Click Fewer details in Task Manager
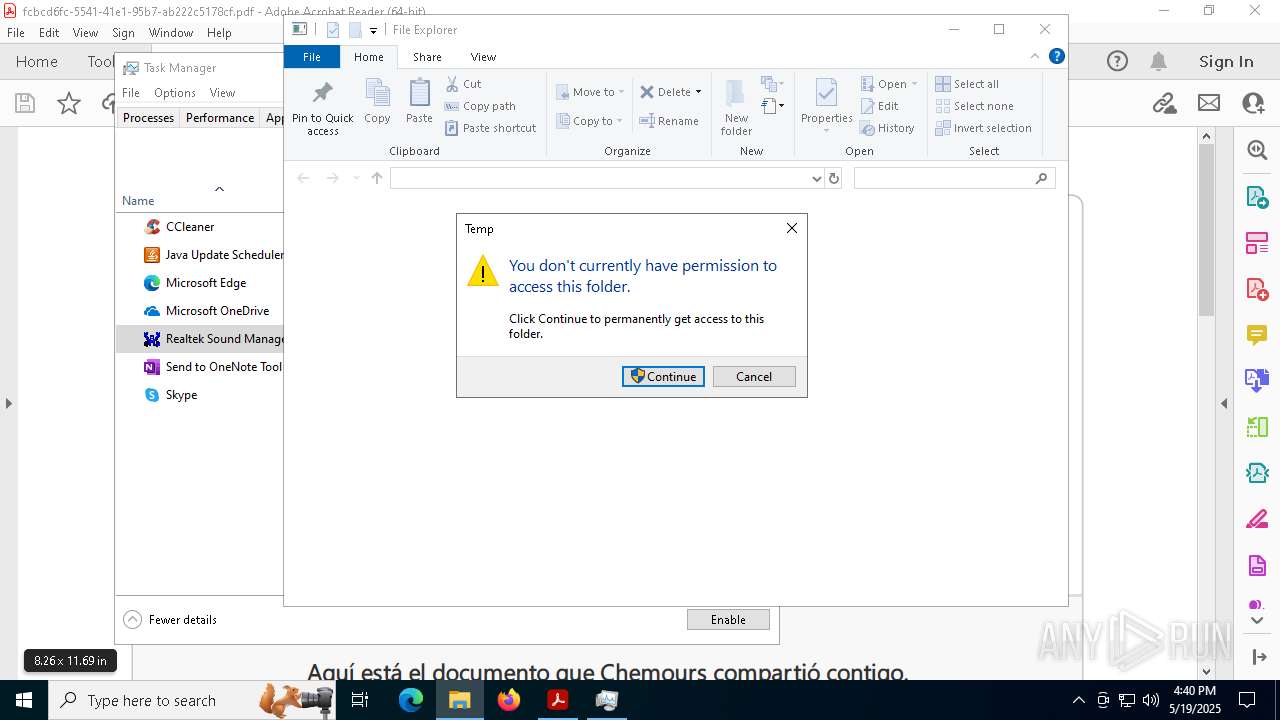Screen dimensions: 1280x720 pyautogui.click(x=170, y=619)
